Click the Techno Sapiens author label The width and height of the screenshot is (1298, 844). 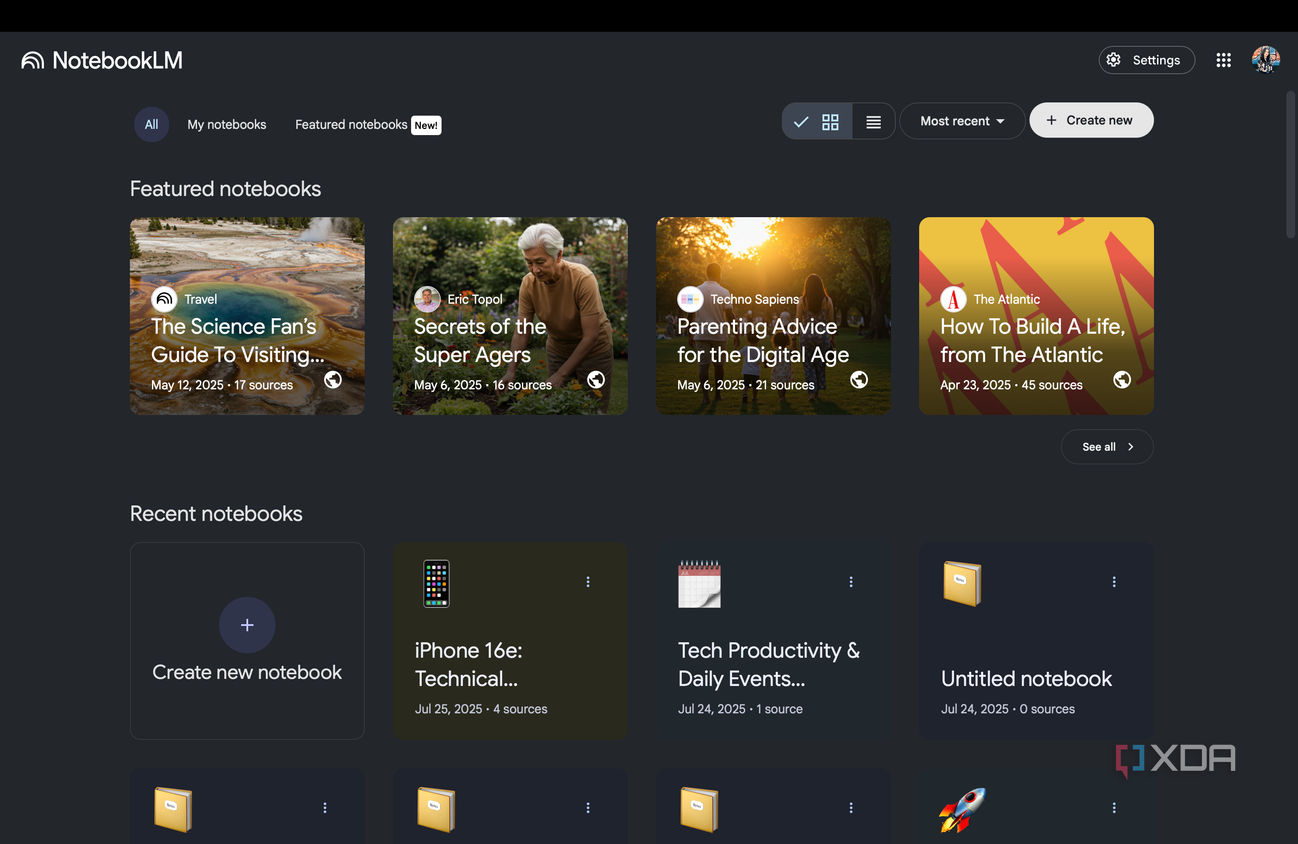754,299
